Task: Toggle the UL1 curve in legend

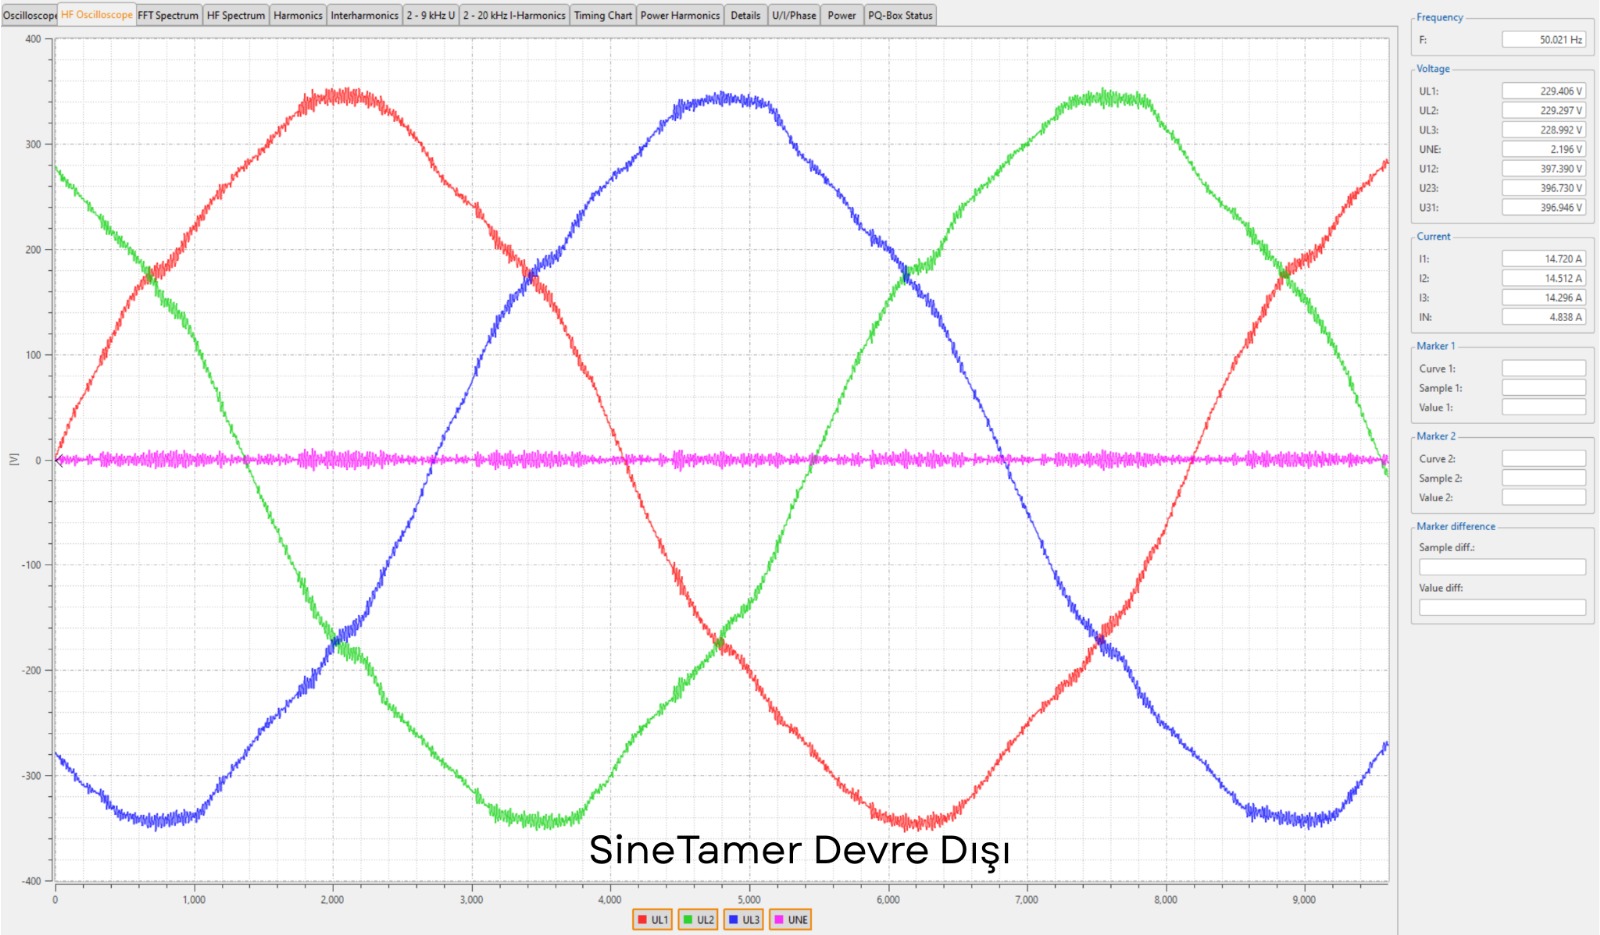Action: [652, 920]
